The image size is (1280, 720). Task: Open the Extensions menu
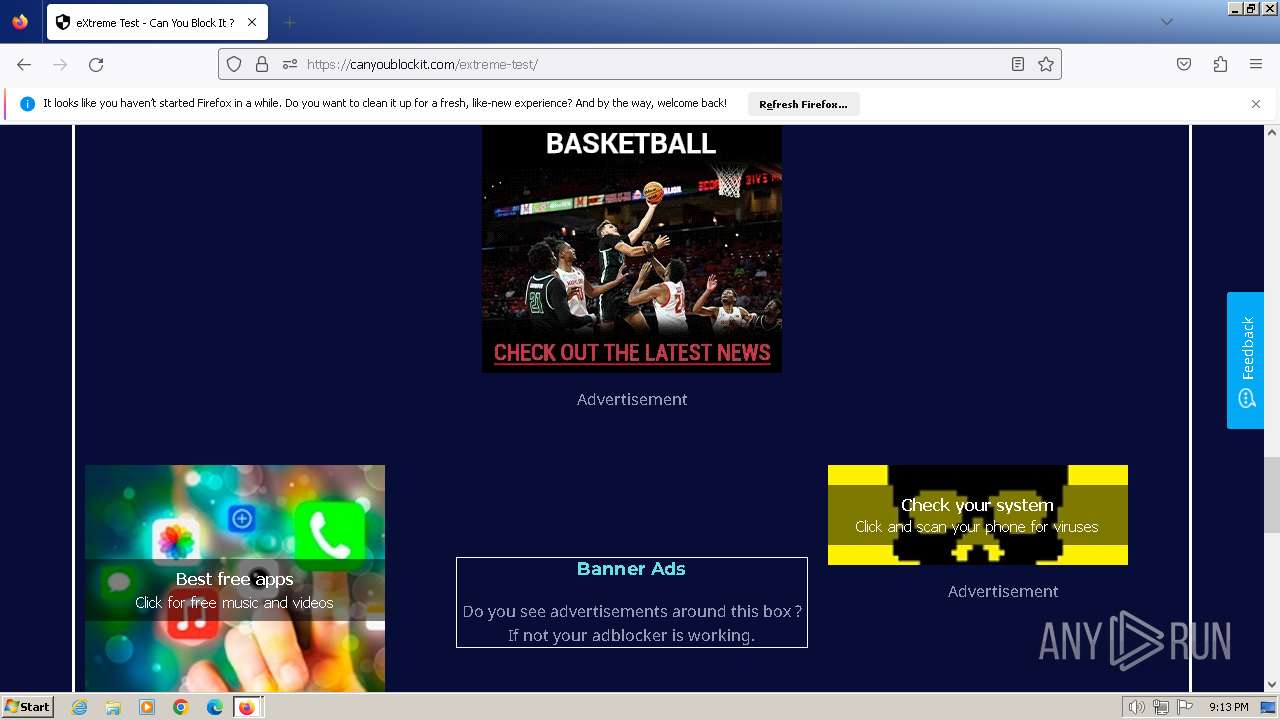tap(1220, 64)
